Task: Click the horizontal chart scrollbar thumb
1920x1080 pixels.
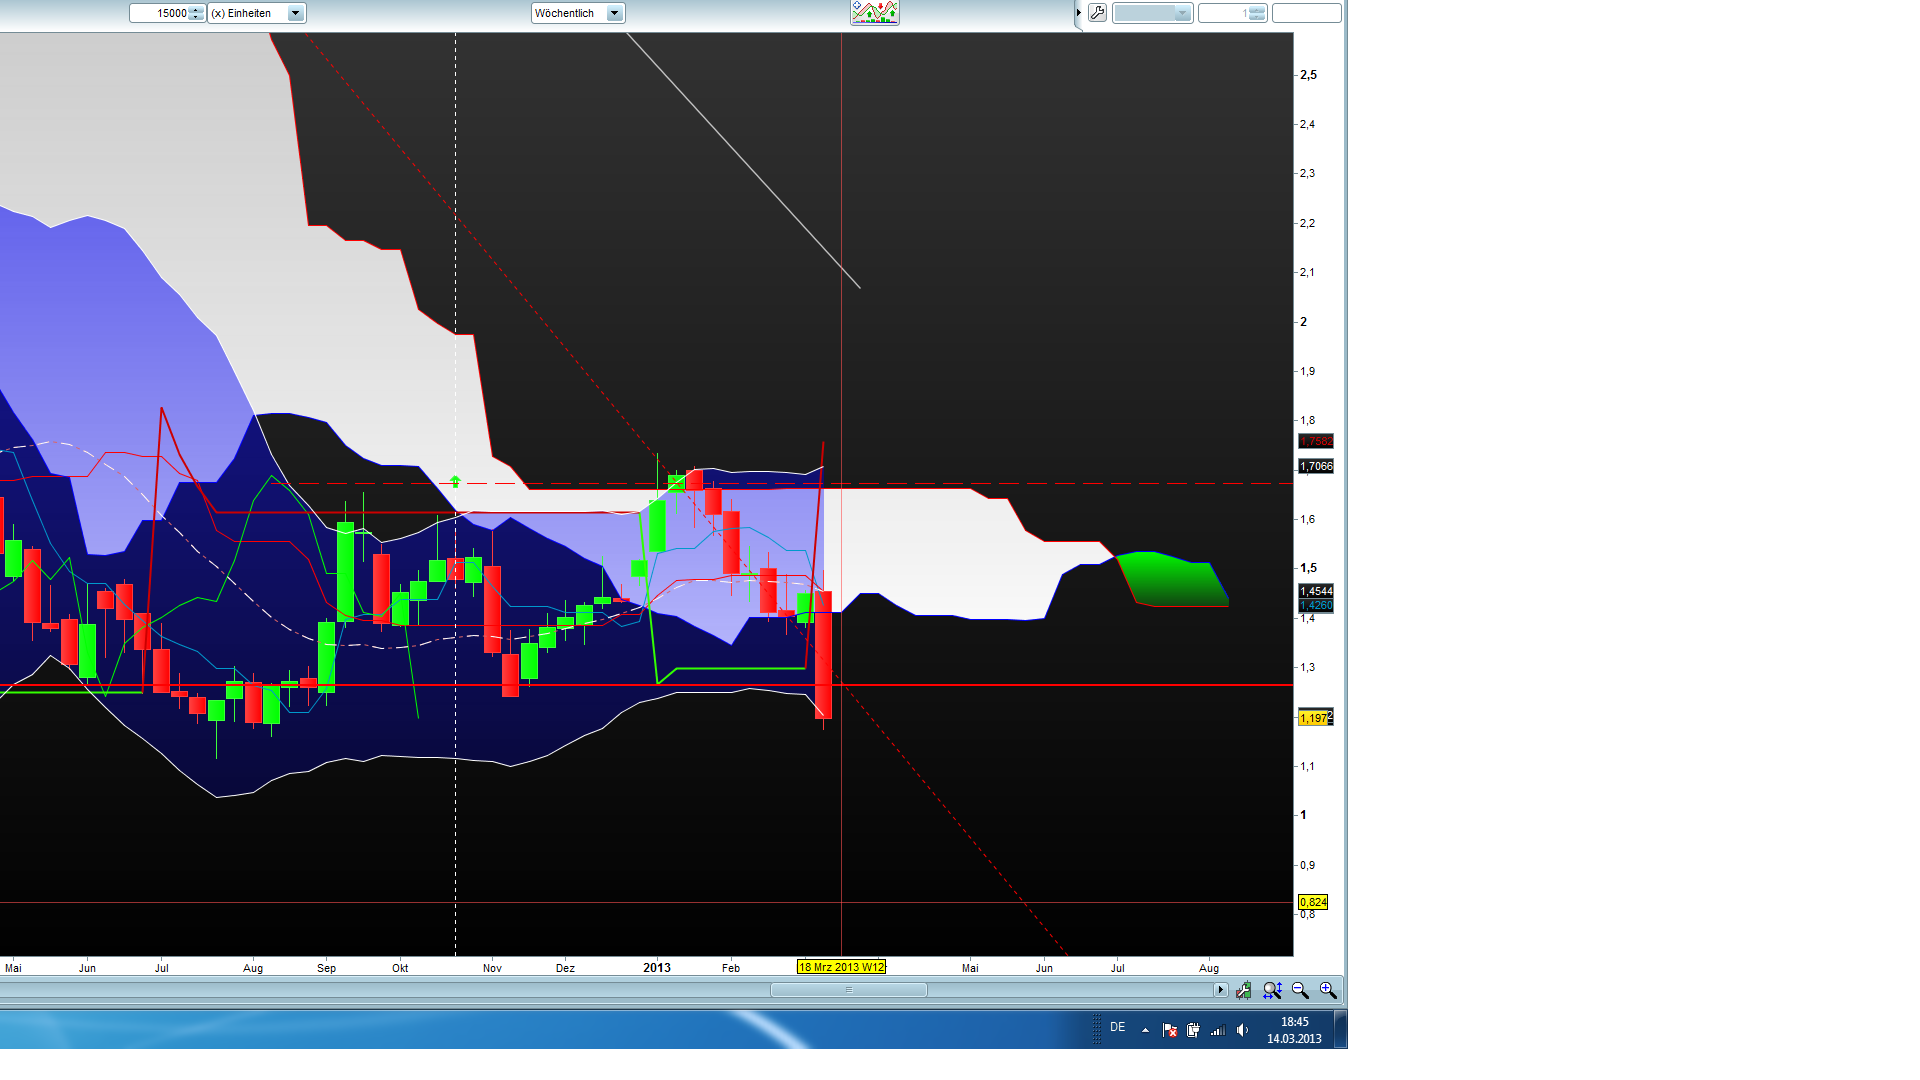Action: pos(848,990)
